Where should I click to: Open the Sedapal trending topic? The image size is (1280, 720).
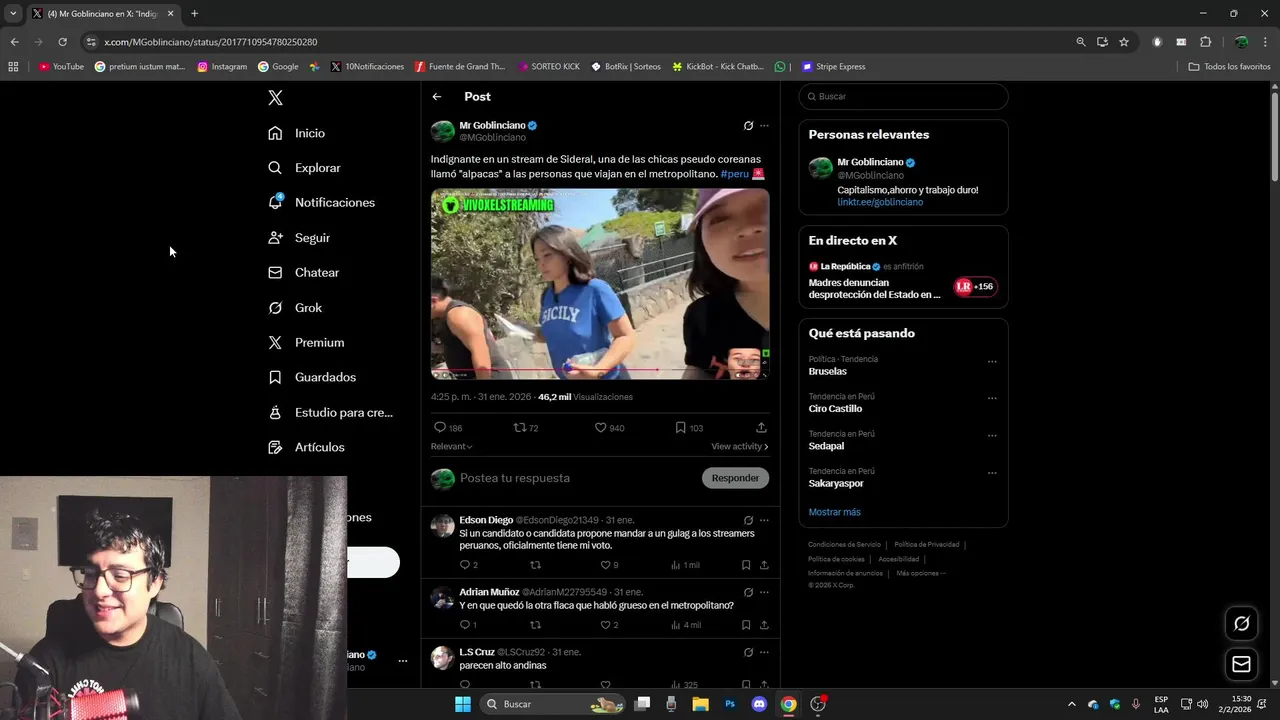point(826,446)
